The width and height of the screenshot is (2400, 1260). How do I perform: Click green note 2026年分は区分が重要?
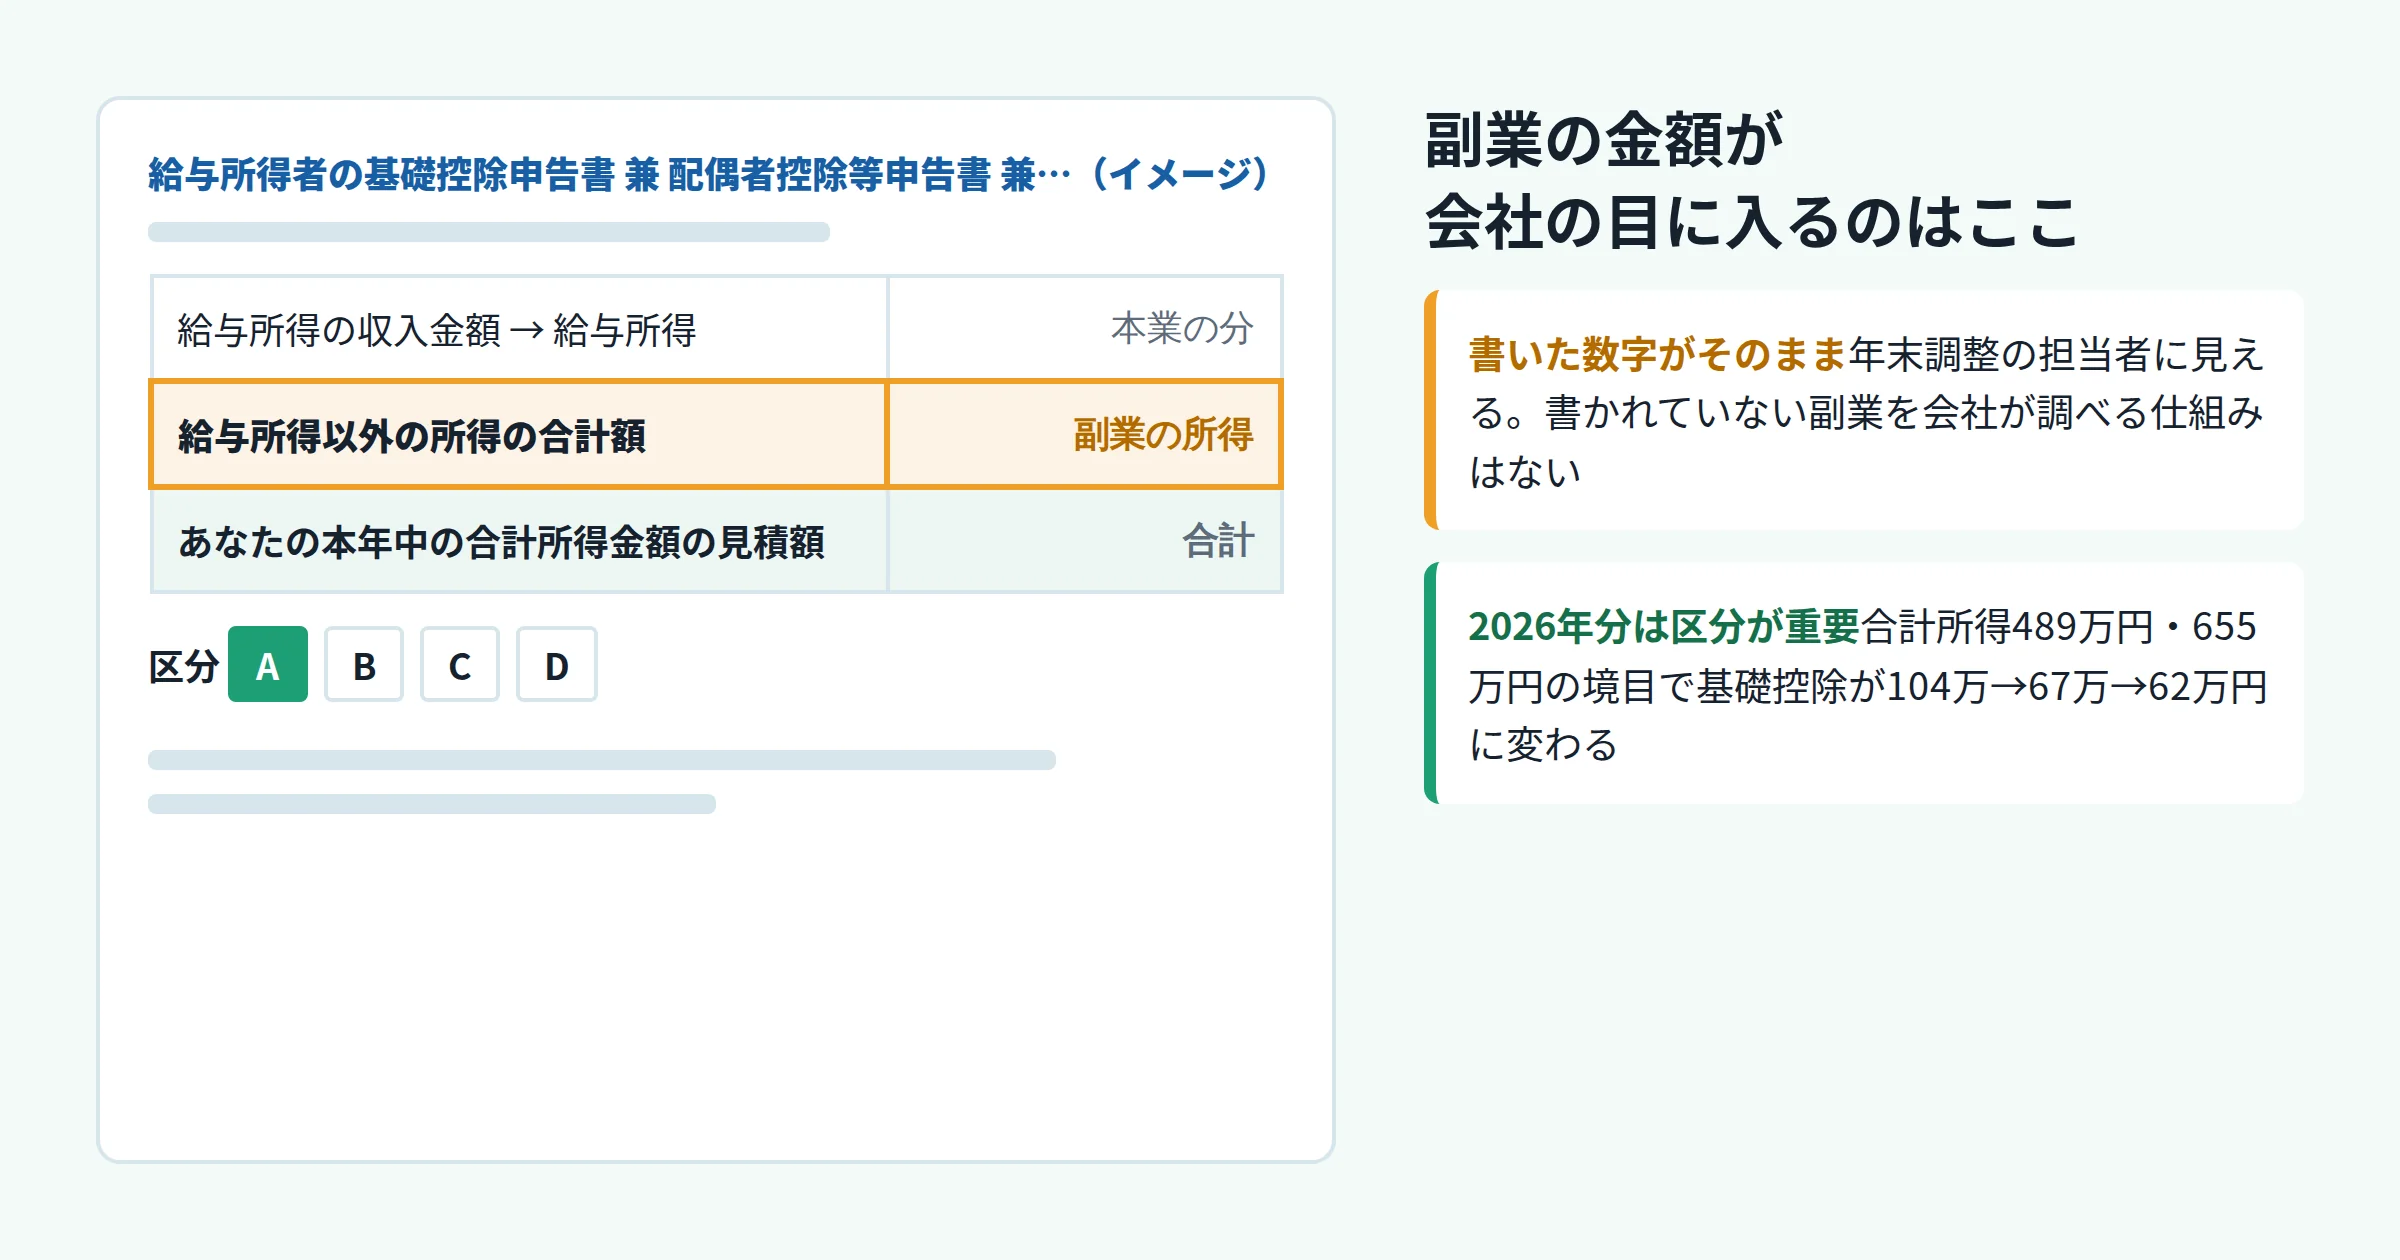(1864, 683)
